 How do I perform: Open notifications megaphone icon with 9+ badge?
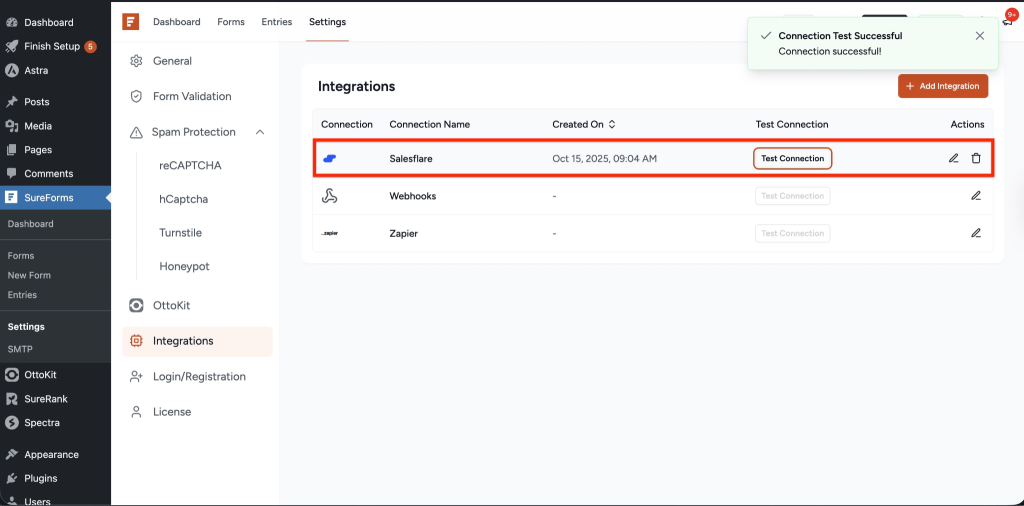coord(1007,21)
